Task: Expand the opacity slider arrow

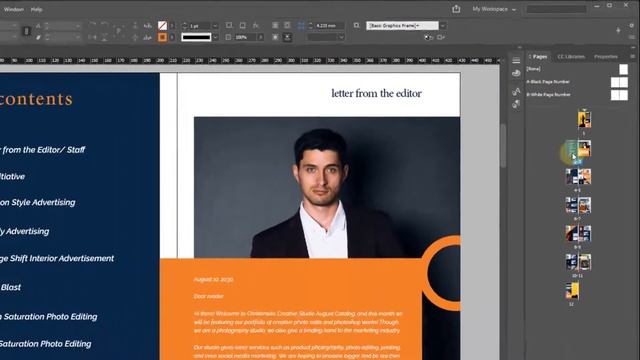Action: [x=260, y=37]
